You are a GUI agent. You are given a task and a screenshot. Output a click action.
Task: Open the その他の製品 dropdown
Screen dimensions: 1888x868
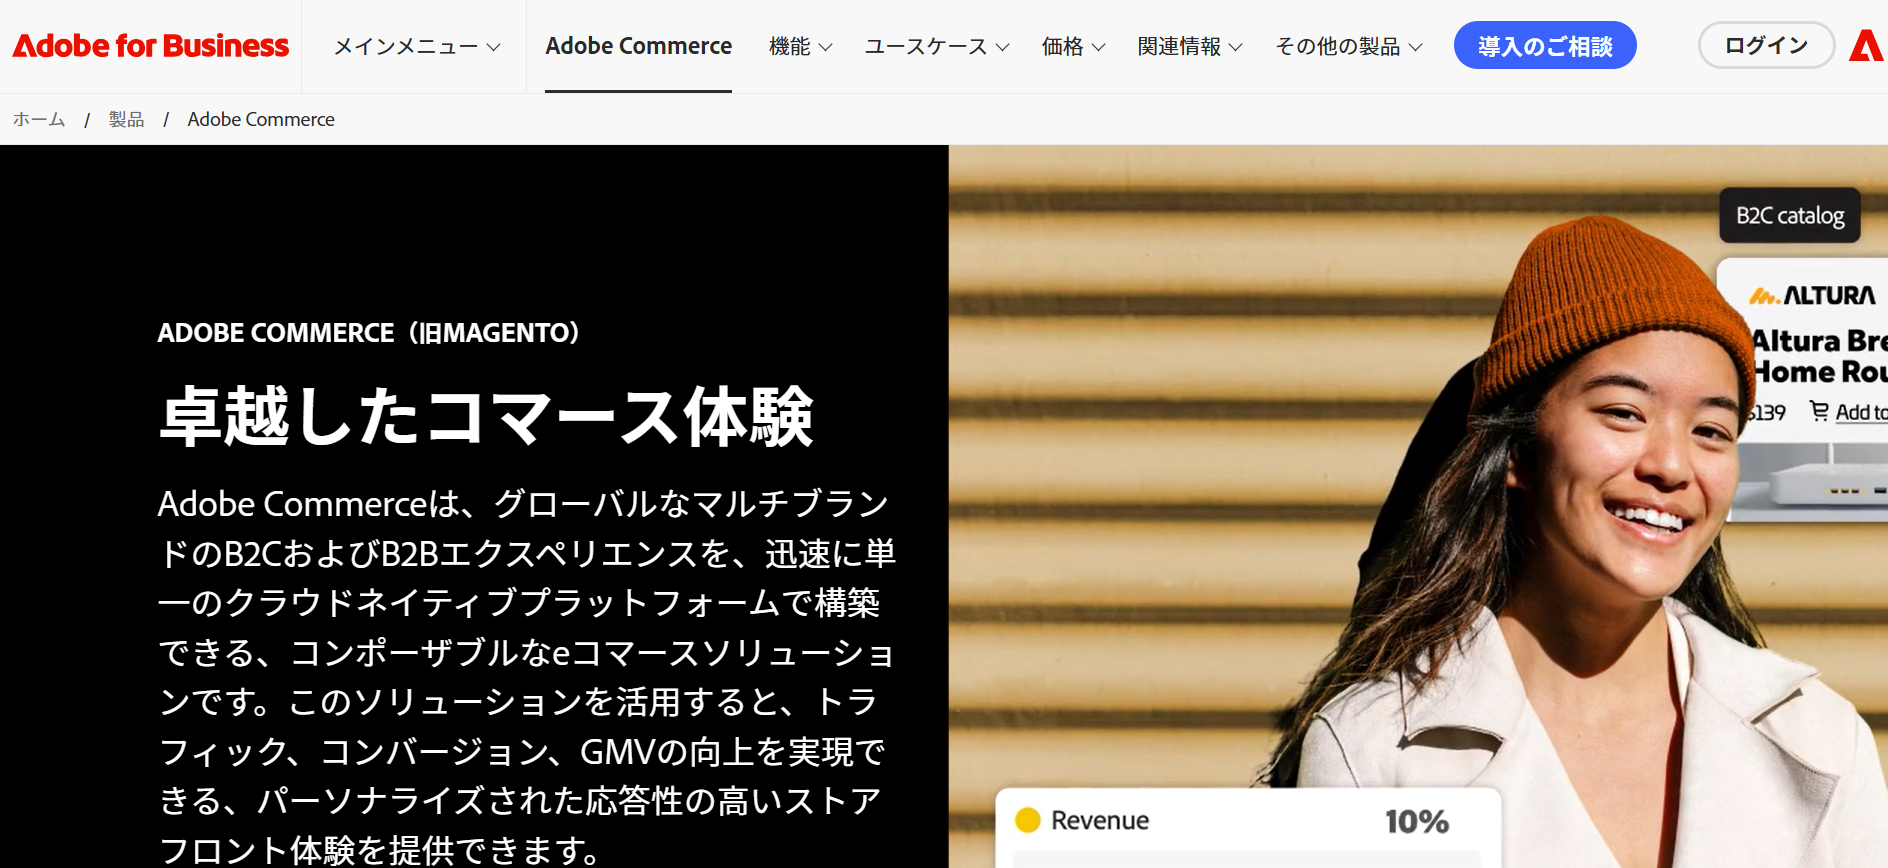[1349, 47]
